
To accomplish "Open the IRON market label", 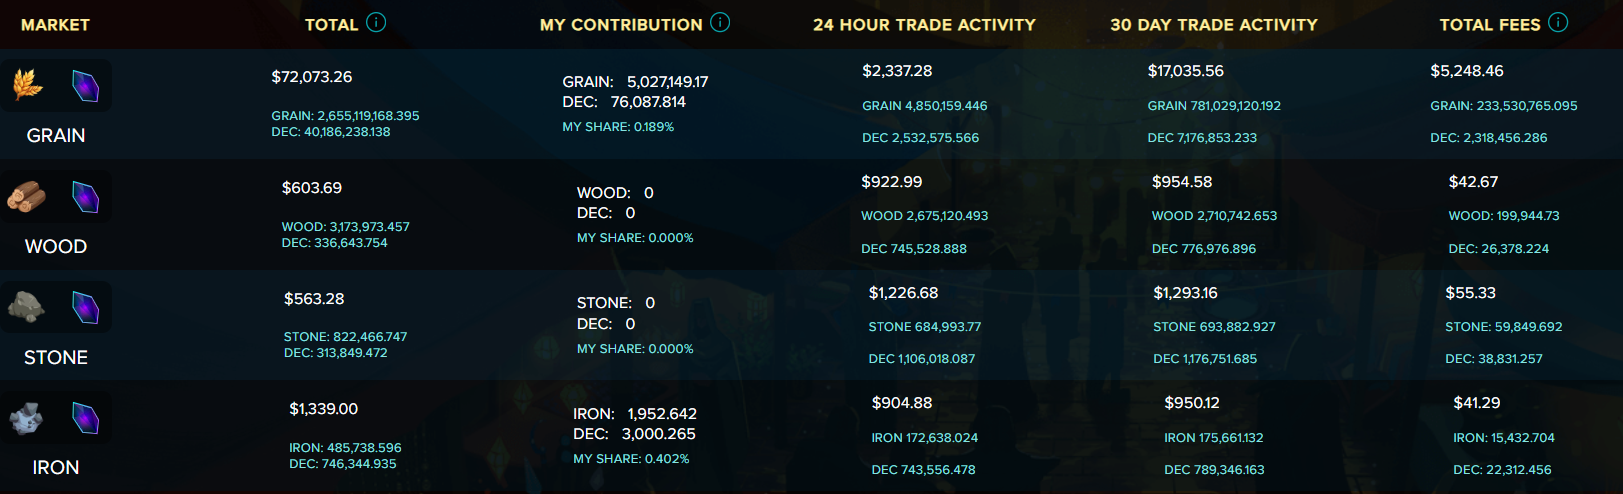I will pos(56,467).
